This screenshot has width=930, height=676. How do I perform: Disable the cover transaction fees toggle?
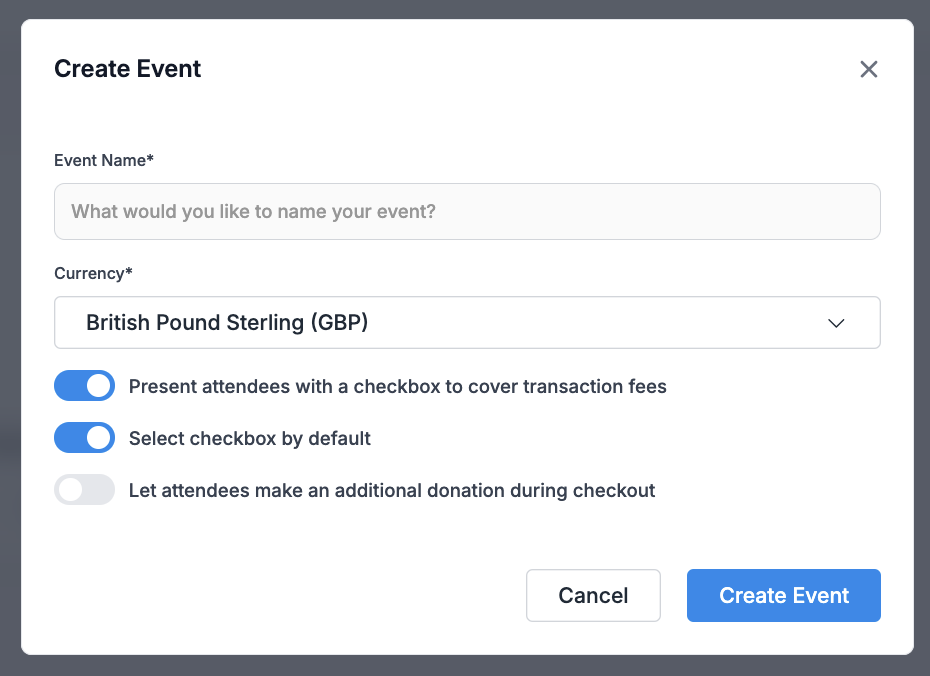[x=84, y=386]
